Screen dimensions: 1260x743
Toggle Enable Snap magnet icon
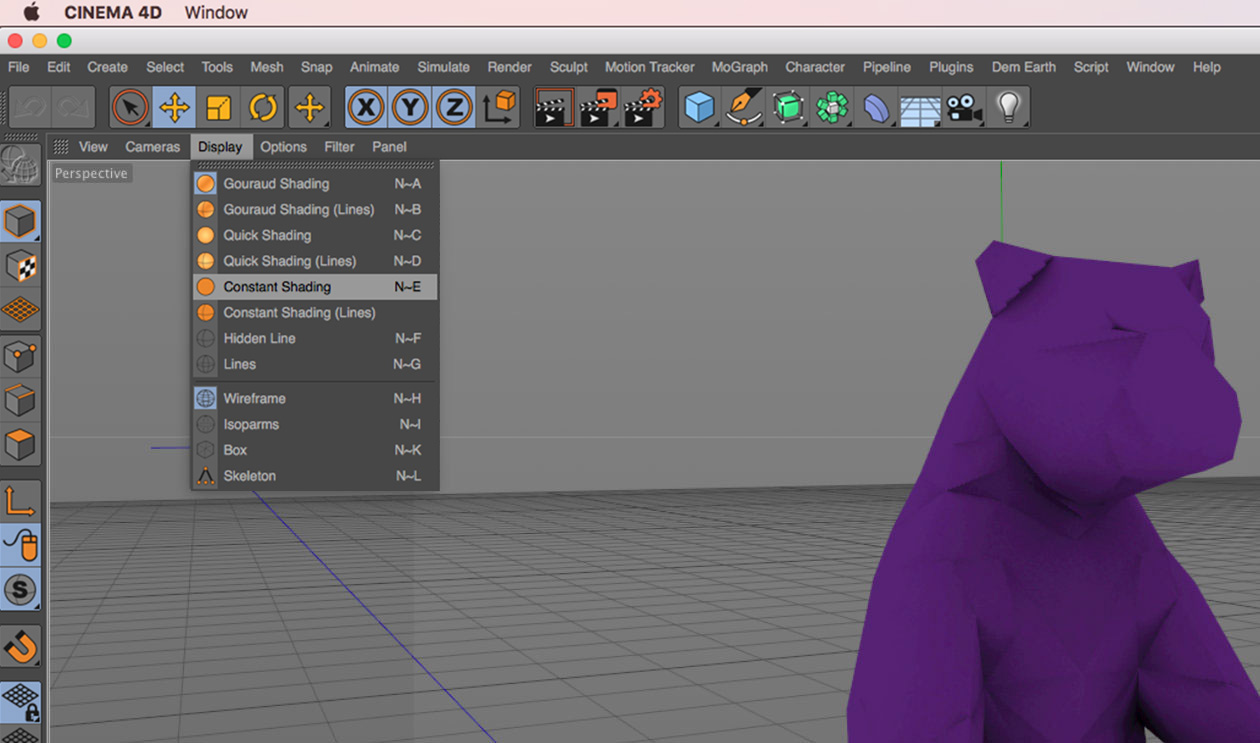click(x=20, y=646)
